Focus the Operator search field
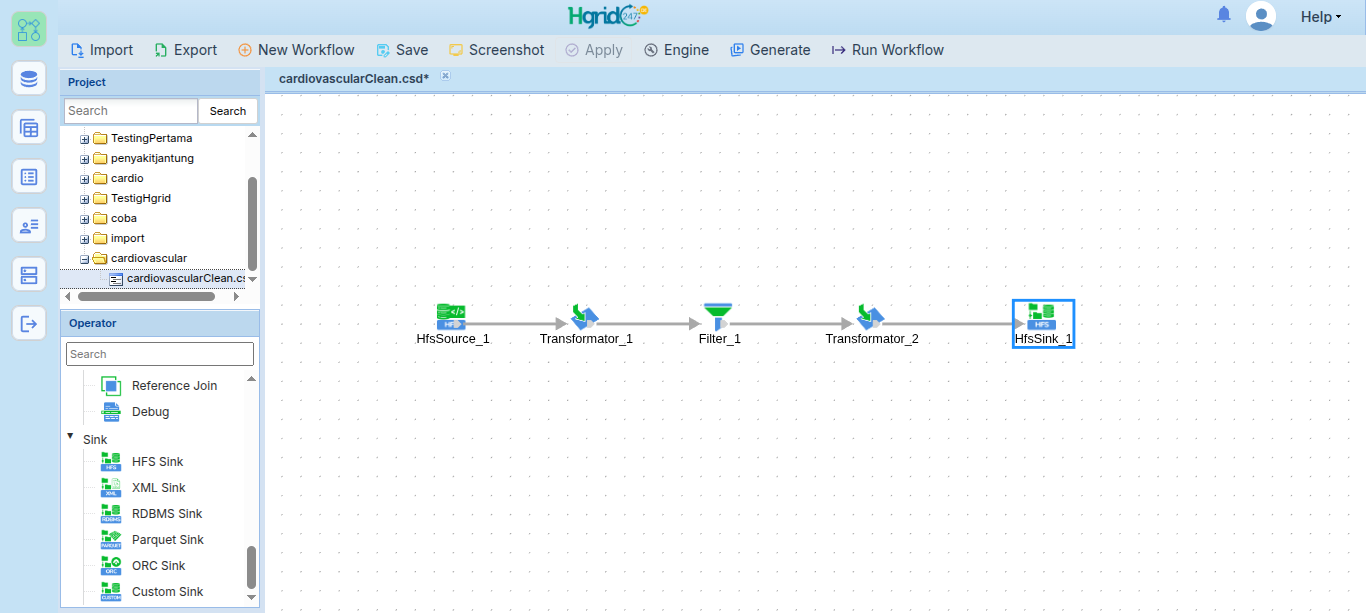This screenshot has height=613, width=1366. coord(160,354)
